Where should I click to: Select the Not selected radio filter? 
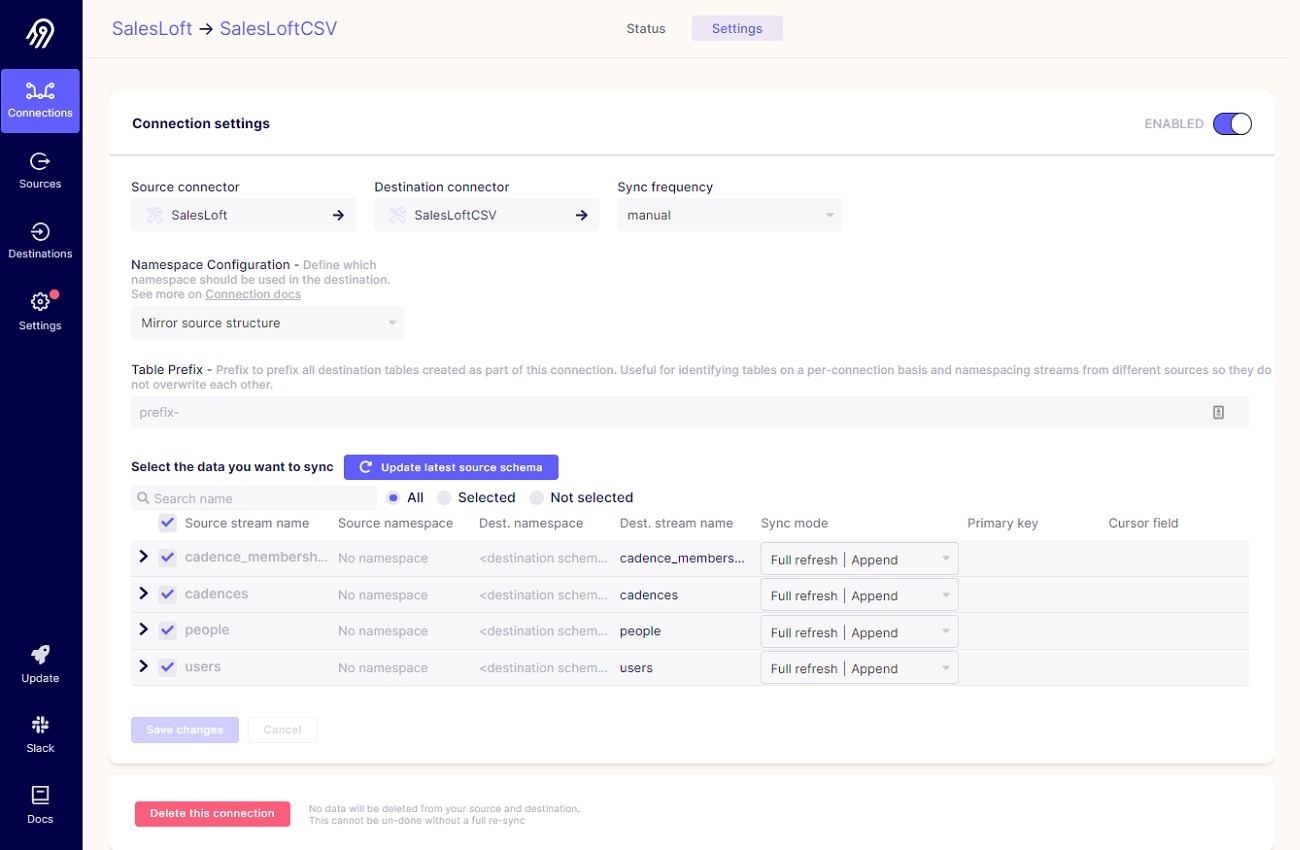537,498
